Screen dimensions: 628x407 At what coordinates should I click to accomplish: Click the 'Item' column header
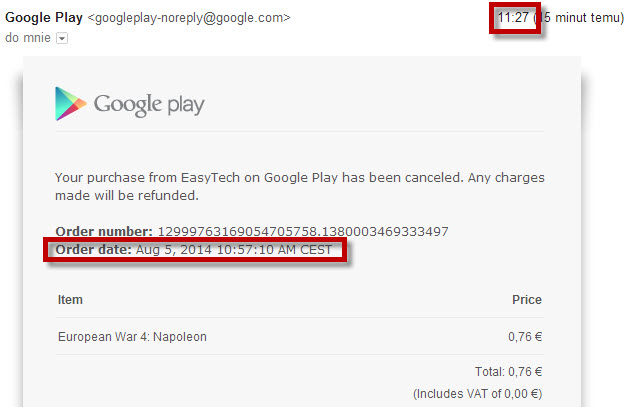(x=70, y=300)
